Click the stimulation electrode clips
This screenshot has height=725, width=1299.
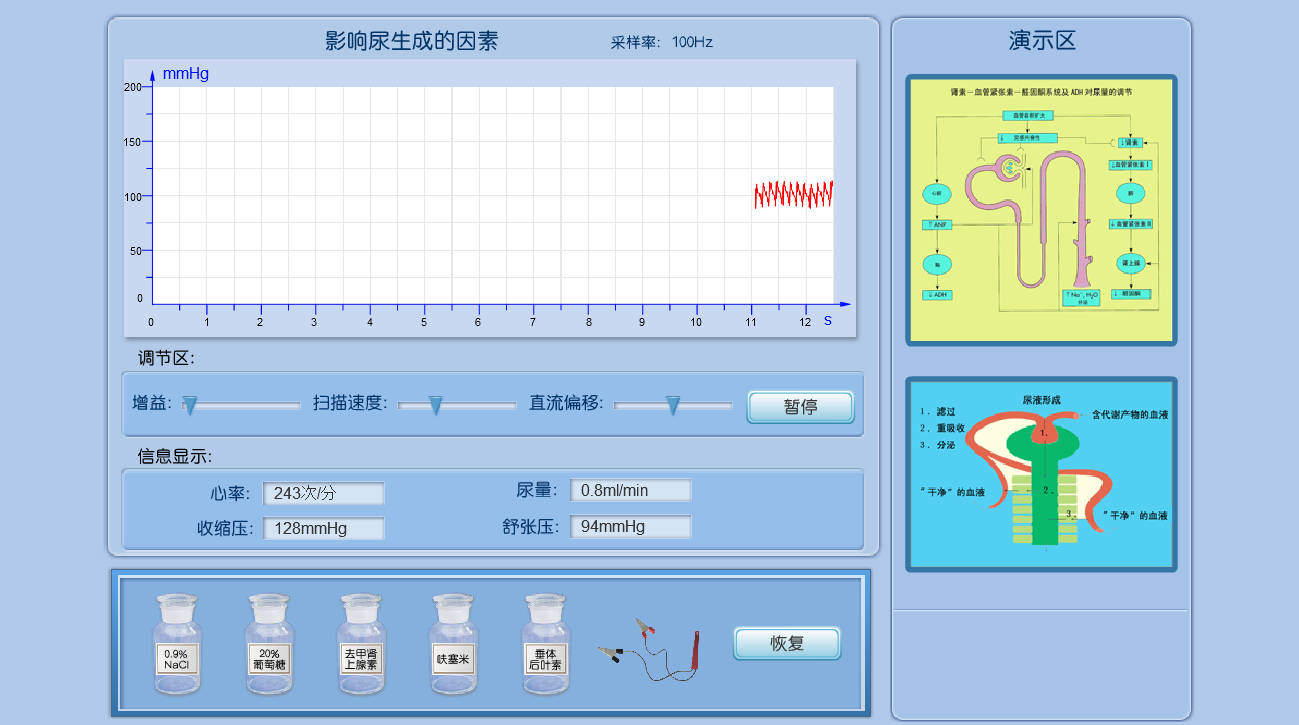[x=650, y=648]
